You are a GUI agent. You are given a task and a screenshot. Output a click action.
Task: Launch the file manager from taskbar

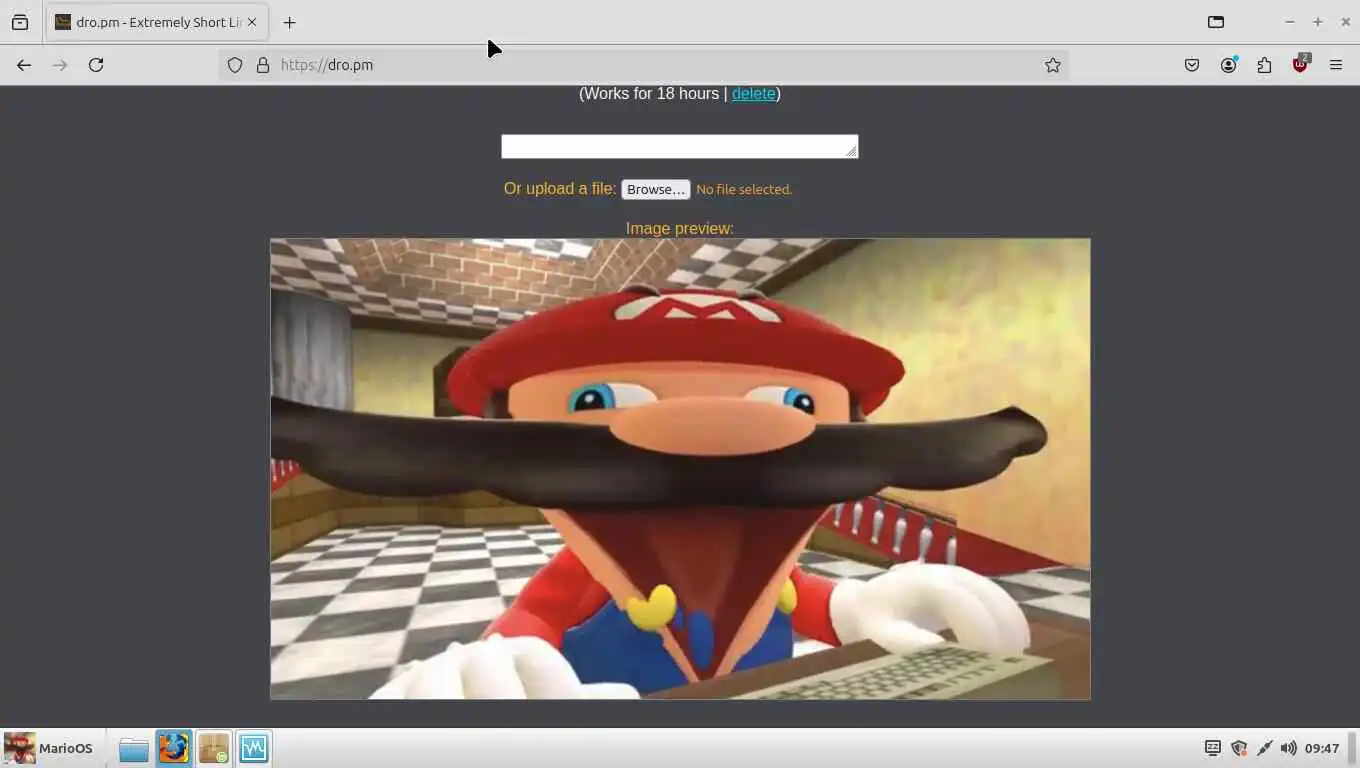pos(133,749)
